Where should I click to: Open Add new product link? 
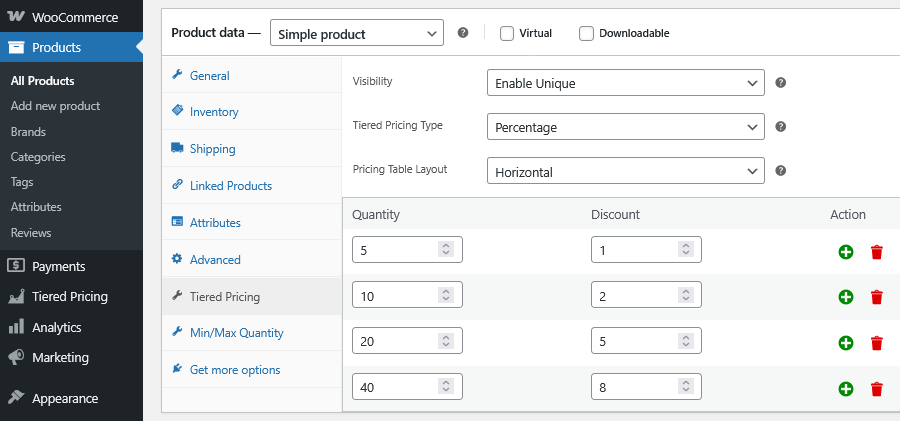(55, 106)
